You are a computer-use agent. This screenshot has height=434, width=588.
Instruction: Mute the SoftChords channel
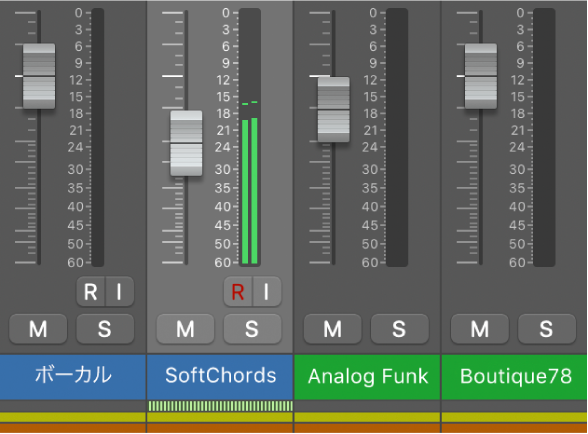coord(185,329)
